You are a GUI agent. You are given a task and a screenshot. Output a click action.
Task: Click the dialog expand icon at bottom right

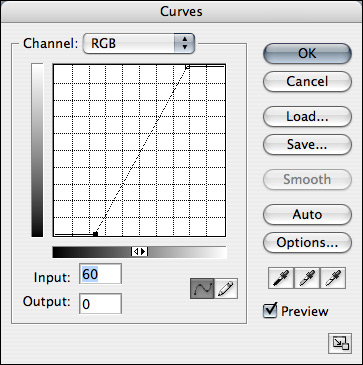[x=340, y=344]
